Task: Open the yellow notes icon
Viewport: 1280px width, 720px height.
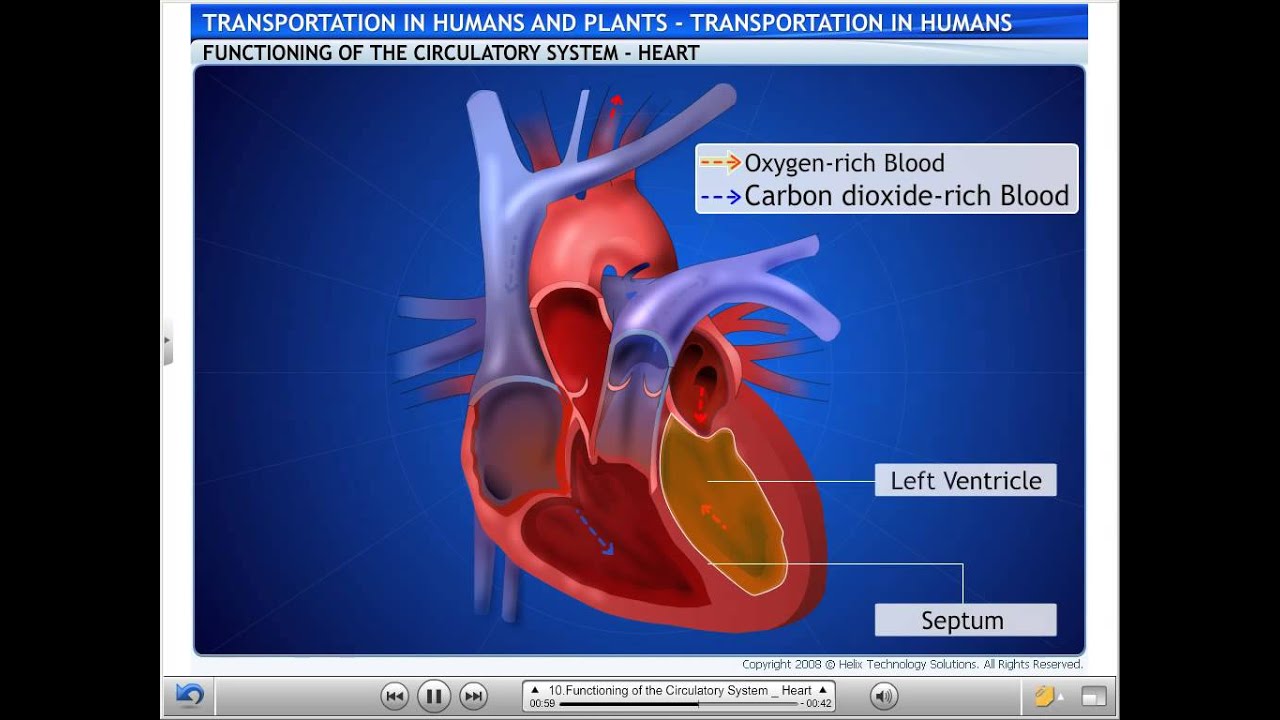Action: (1044, 696)
